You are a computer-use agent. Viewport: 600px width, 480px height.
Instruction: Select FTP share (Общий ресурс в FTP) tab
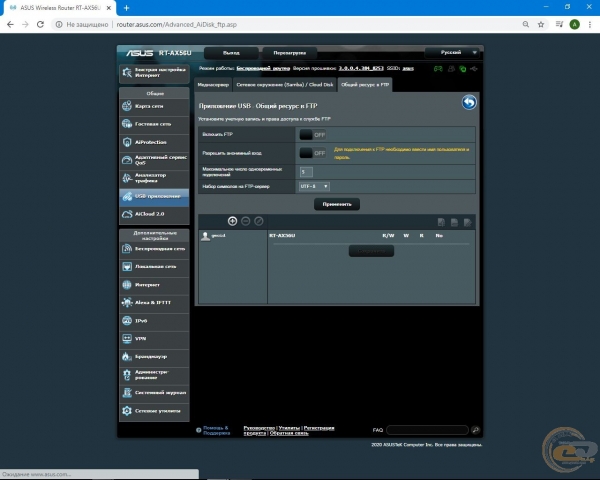[x=365, y=85]
